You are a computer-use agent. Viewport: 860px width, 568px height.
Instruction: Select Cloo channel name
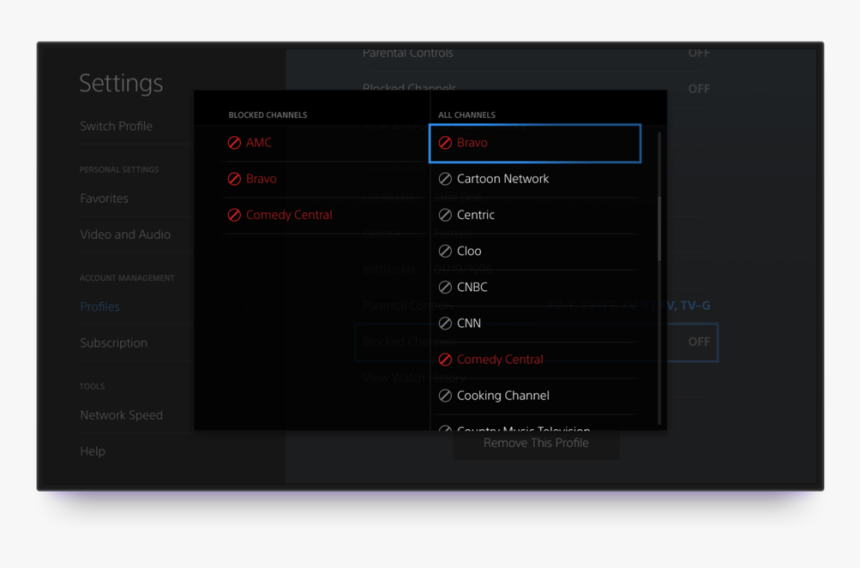pyautogui.click(x=469, y=251)
